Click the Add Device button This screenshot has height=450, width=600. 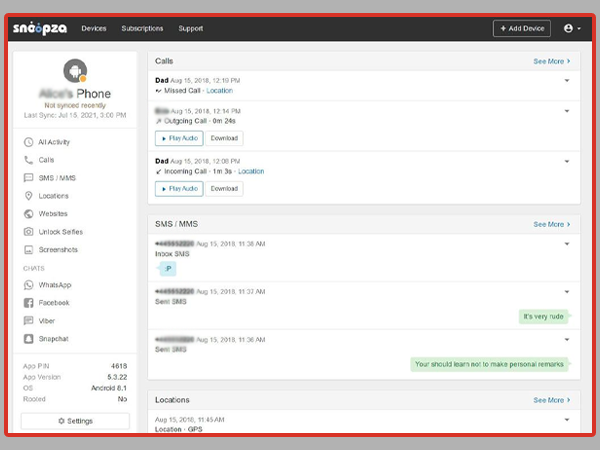tap(522, 28)
